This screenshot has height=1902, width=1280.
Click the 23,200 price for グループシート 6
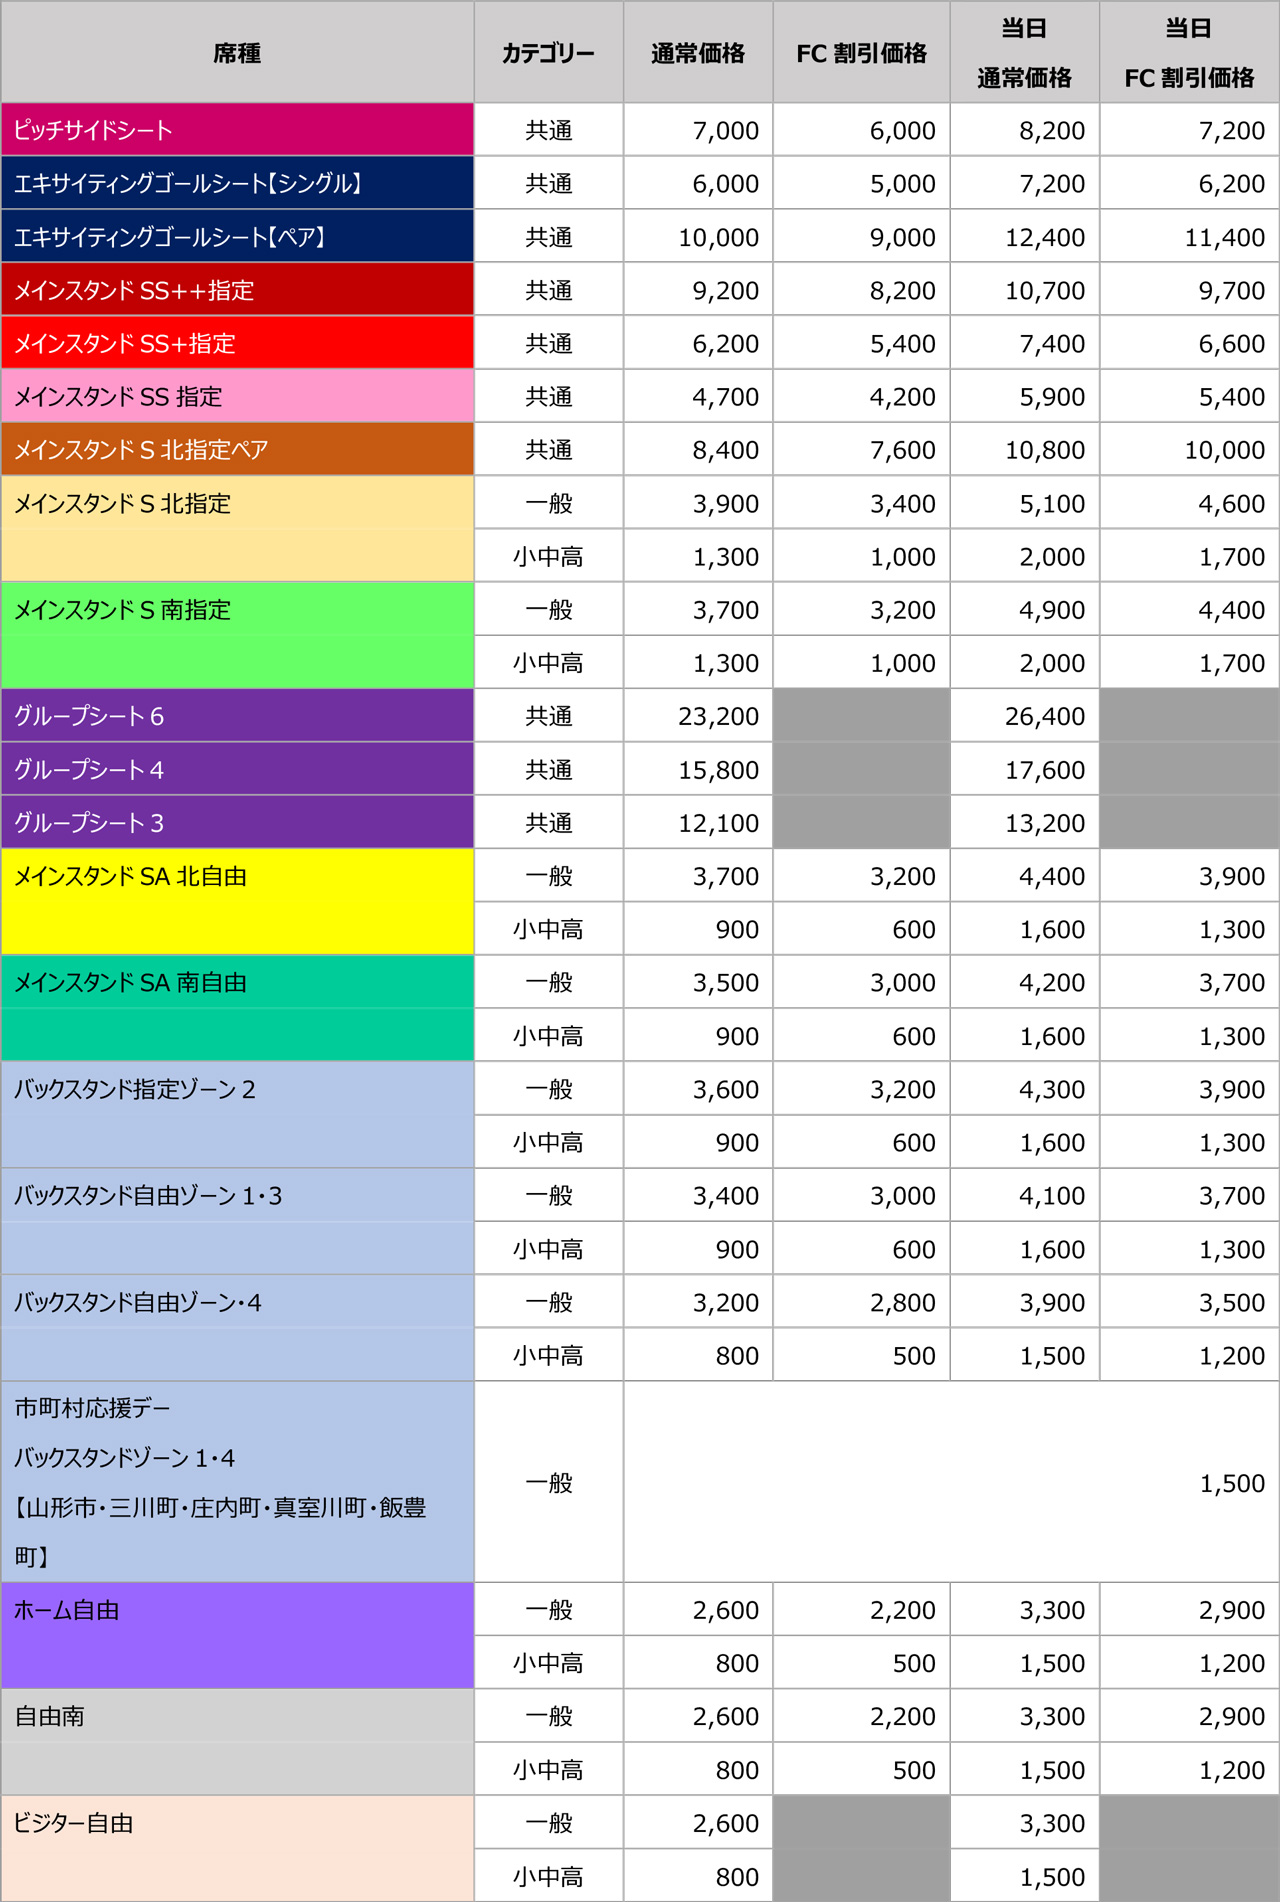[718, 716]
